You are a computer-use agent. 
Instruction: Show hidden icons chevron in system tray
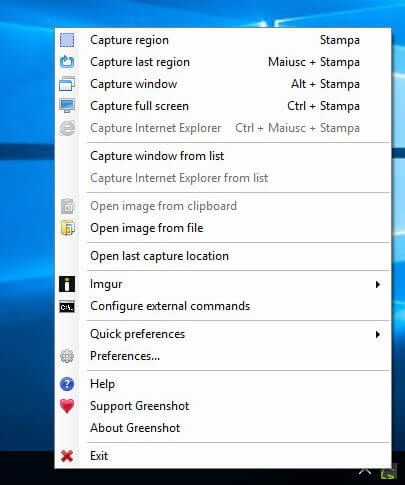tap(365, 472)
